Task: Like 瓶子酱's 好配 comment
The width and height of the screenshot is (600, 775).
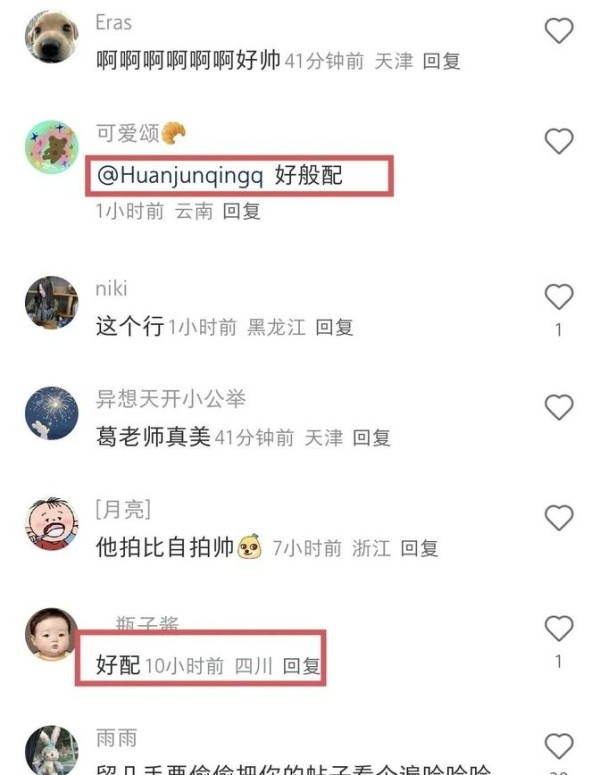Action: 558,629
